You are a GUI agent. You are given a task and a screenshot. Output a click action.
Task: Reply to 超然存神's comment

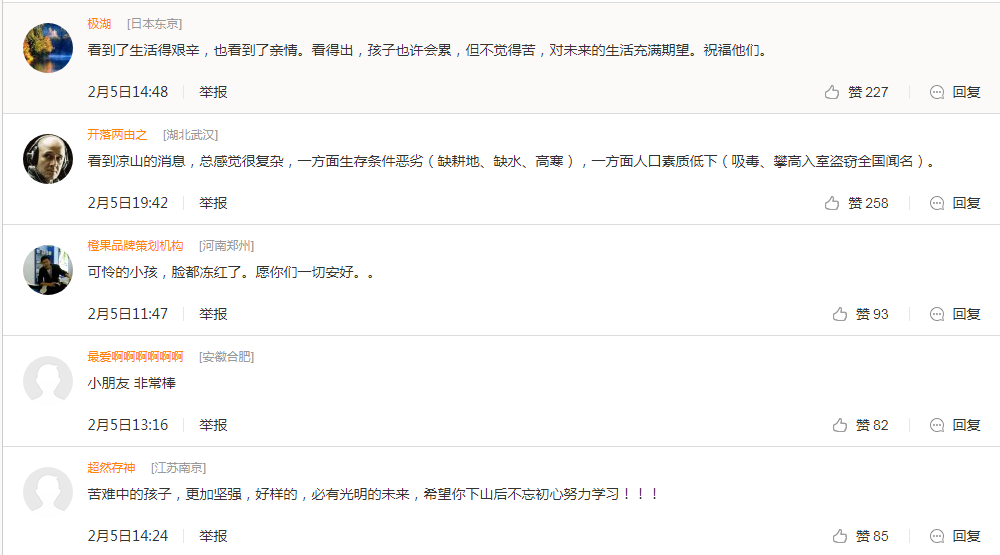click(x=955, y=536)
